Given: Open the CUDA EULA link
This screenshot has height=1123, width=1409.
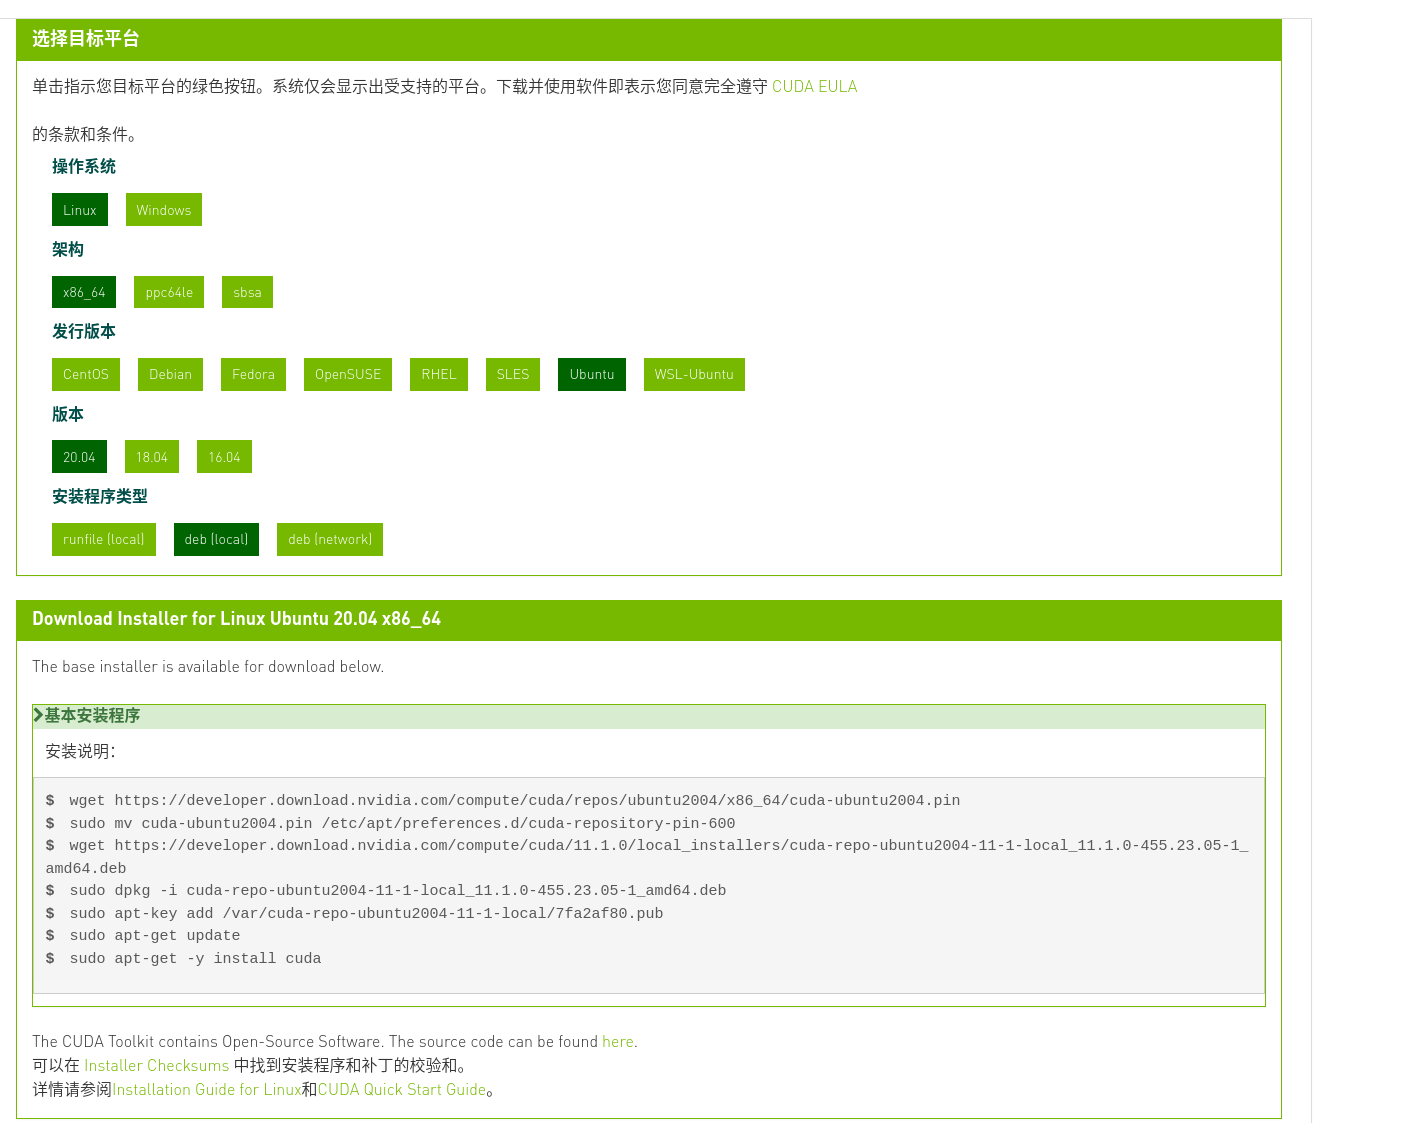Looking at the screenshot, I should click(814, 86).
